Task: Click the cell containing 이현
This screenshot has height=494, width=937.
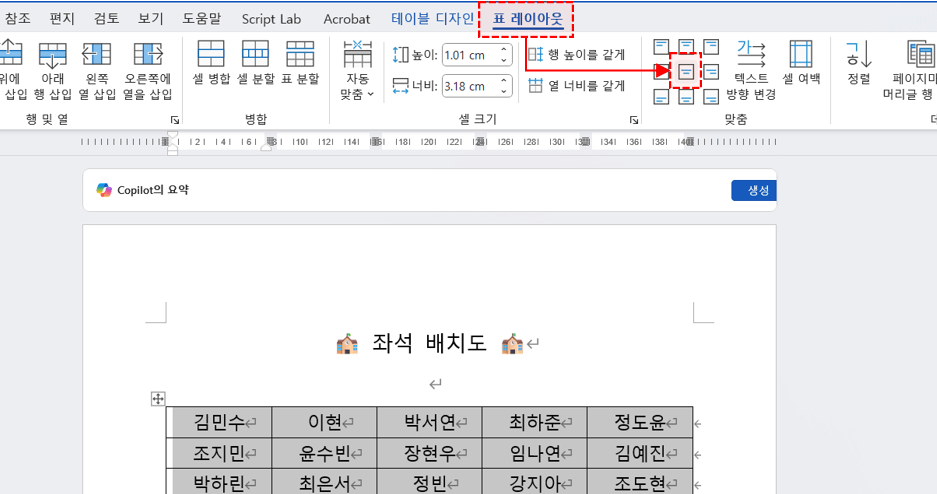Action: (x=324, y=422)
